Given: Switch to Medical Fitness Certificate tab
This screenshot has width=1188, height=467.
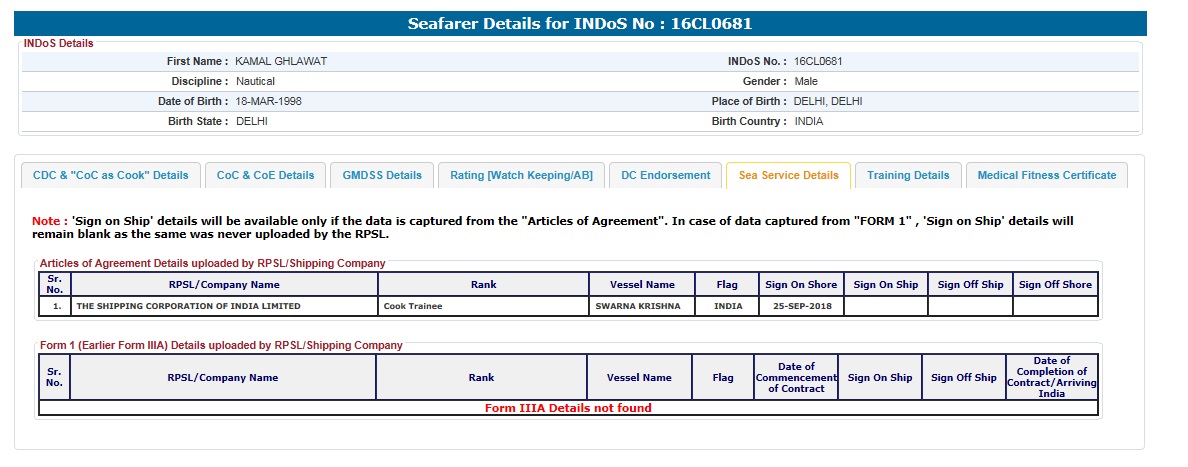Looking at the screenshot, I should click(1046, 175).
